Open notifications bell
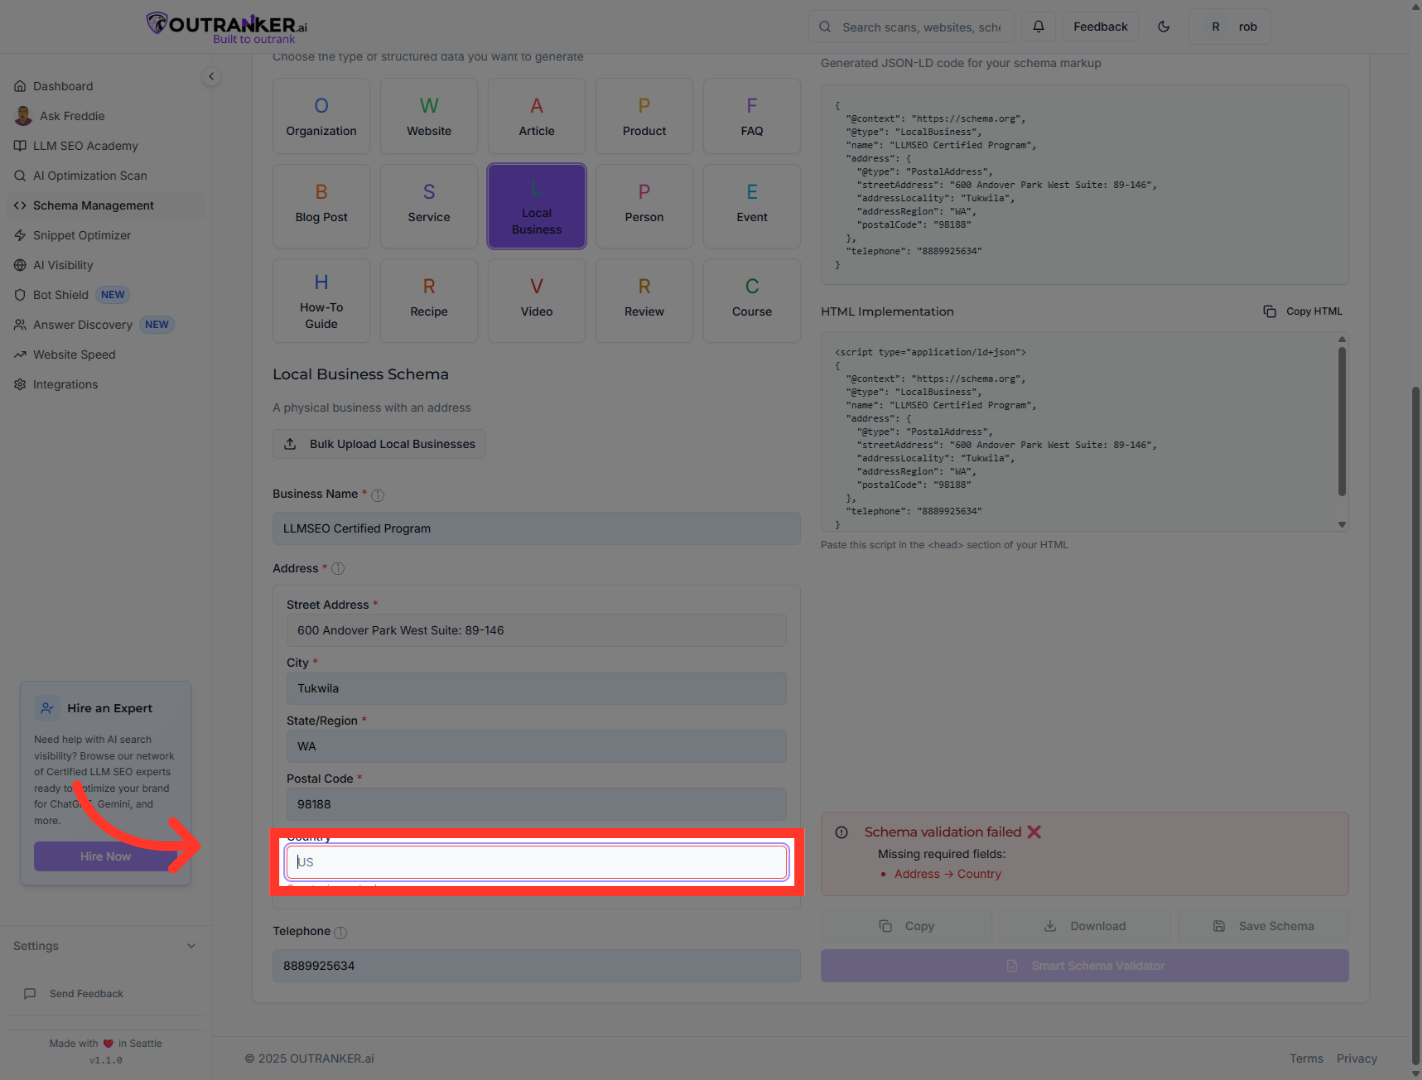 (x=1038, y=27)
